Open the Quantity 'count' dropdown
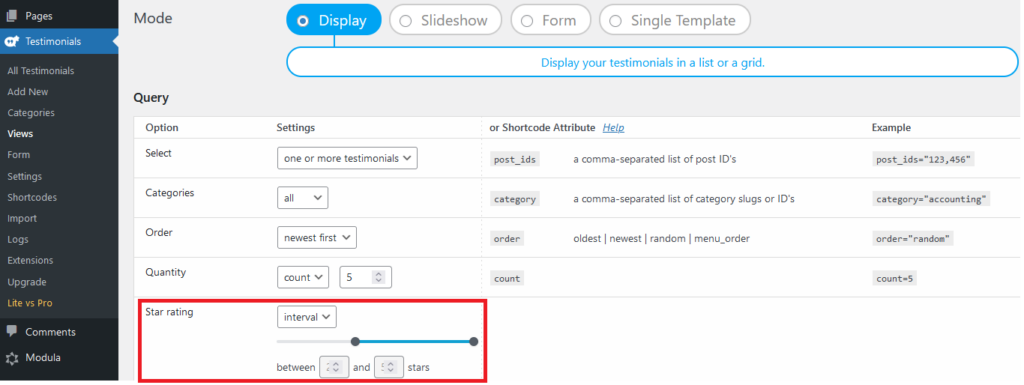1024x385 pixels. coord(303,277)
